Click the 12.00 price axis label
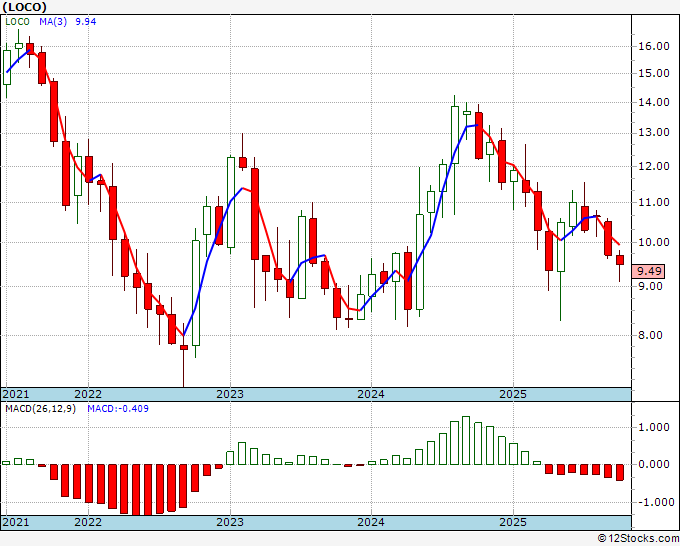Screen dimensions: 680x546 (x=654, y=167)
